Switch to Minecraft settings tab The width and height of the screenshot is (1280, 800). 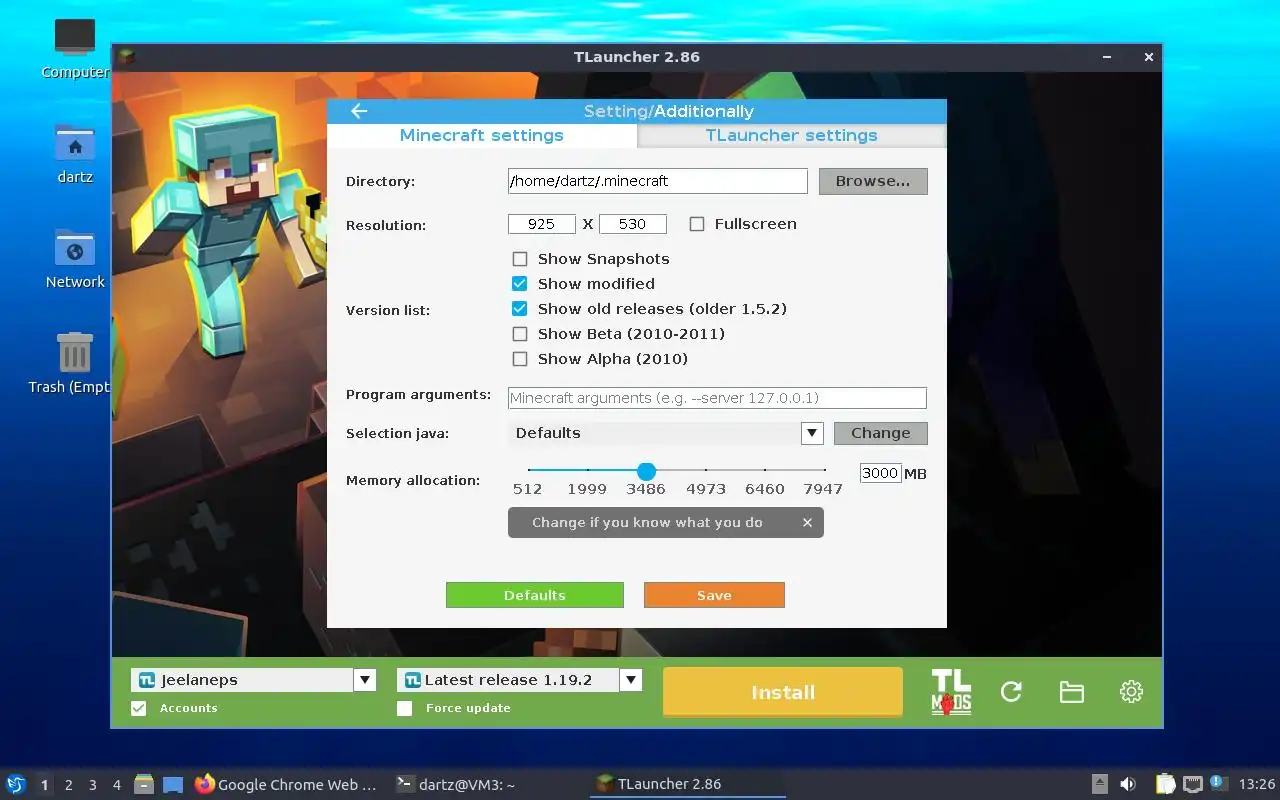tap(482, 135)
